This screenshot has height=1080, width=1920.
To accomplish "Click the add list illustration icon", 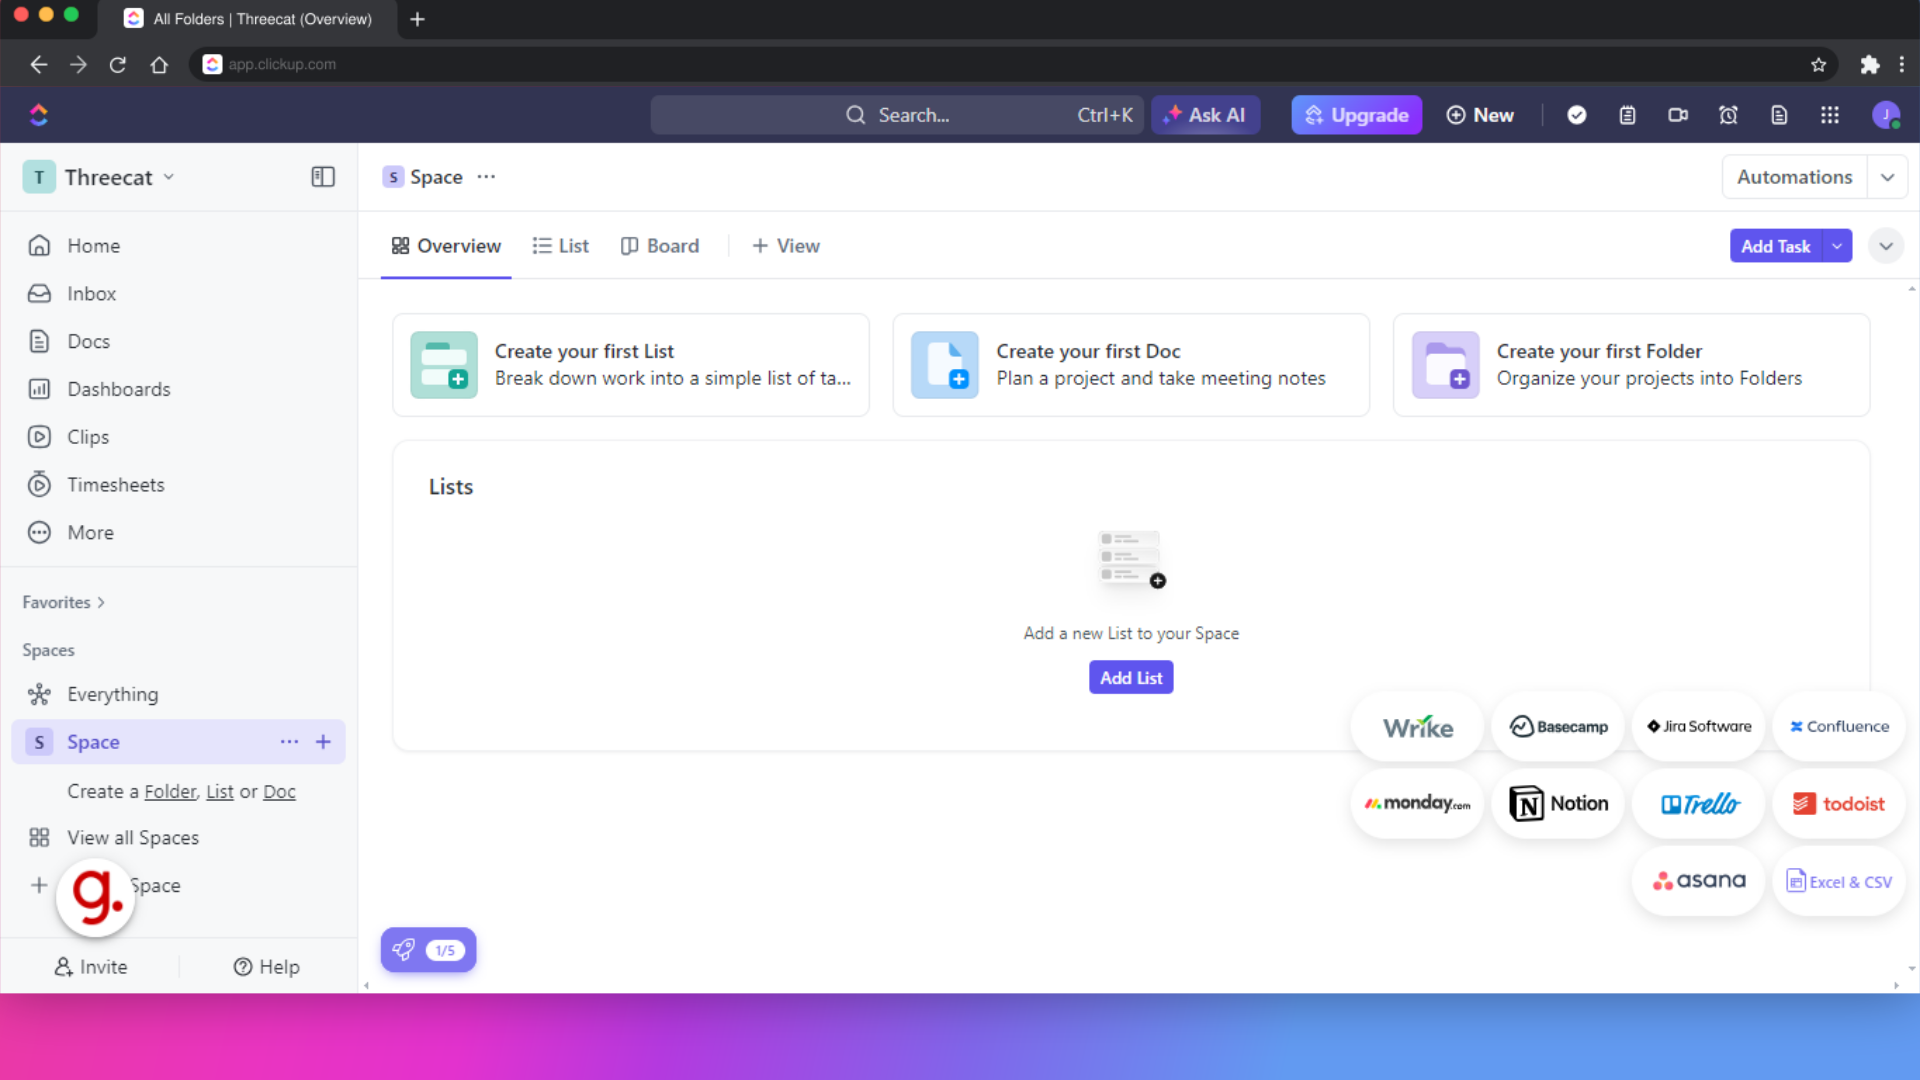I will (1131, 559).
